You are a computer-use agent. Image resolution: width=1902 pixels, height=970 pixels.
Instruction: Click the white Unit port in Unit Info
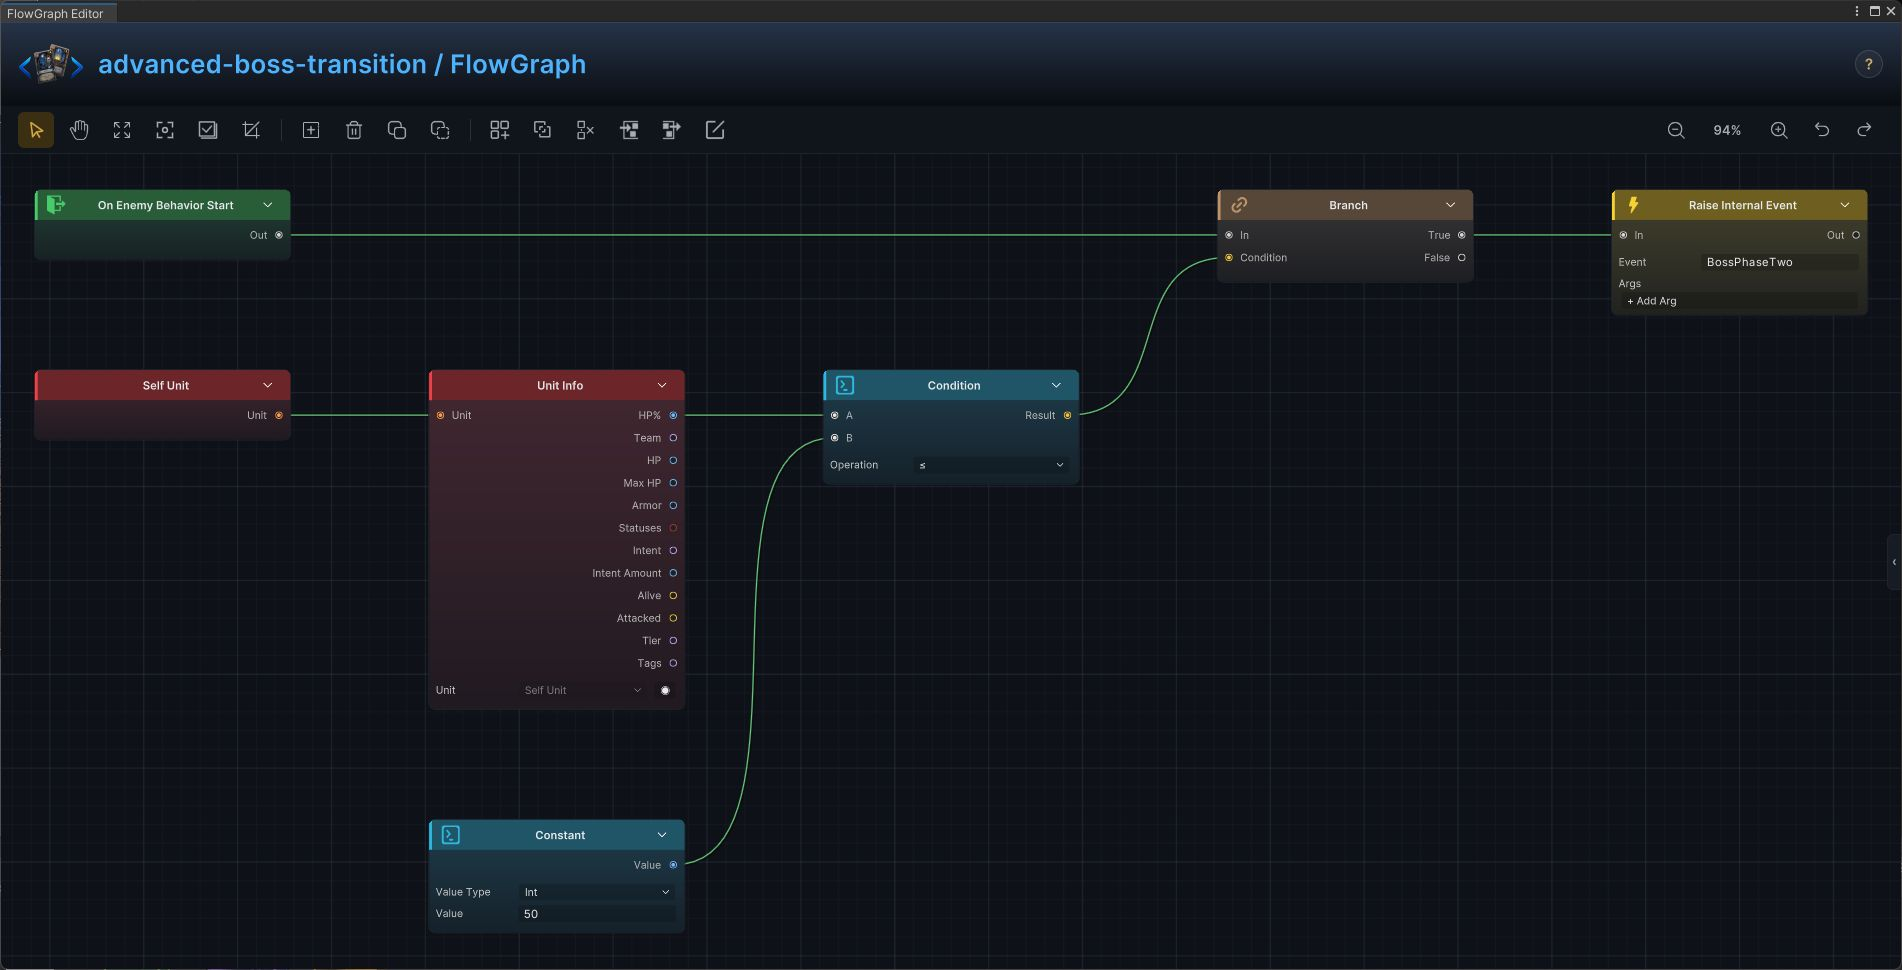[665, 690]
